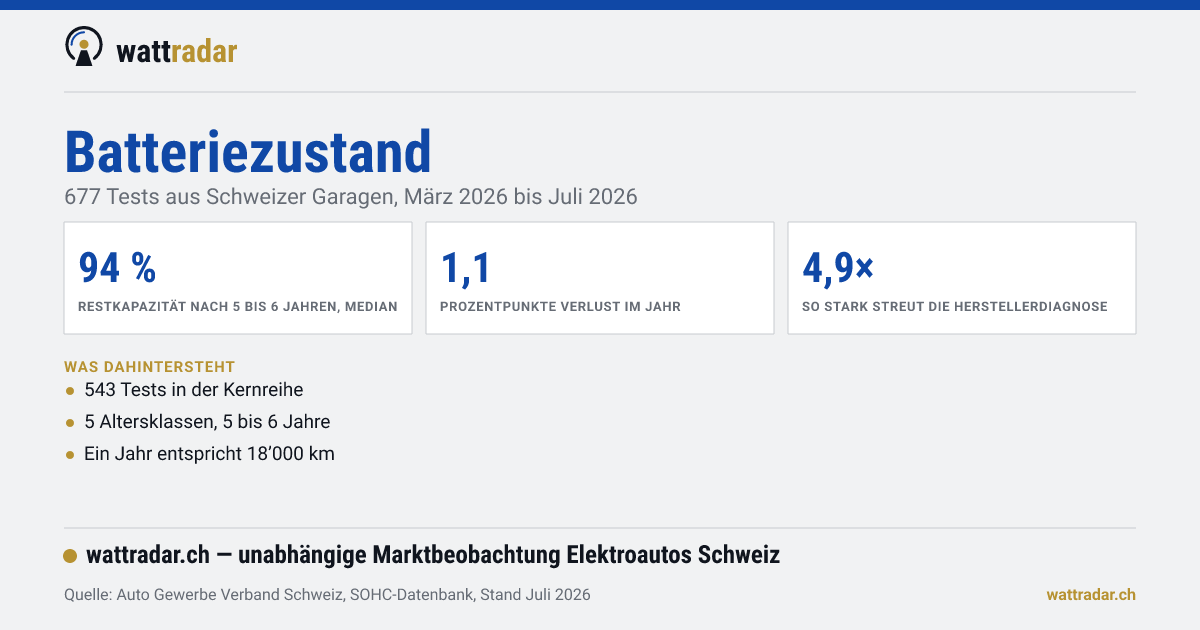
Task: Select the Batteriezustand headline
Action: click(248, 152)
